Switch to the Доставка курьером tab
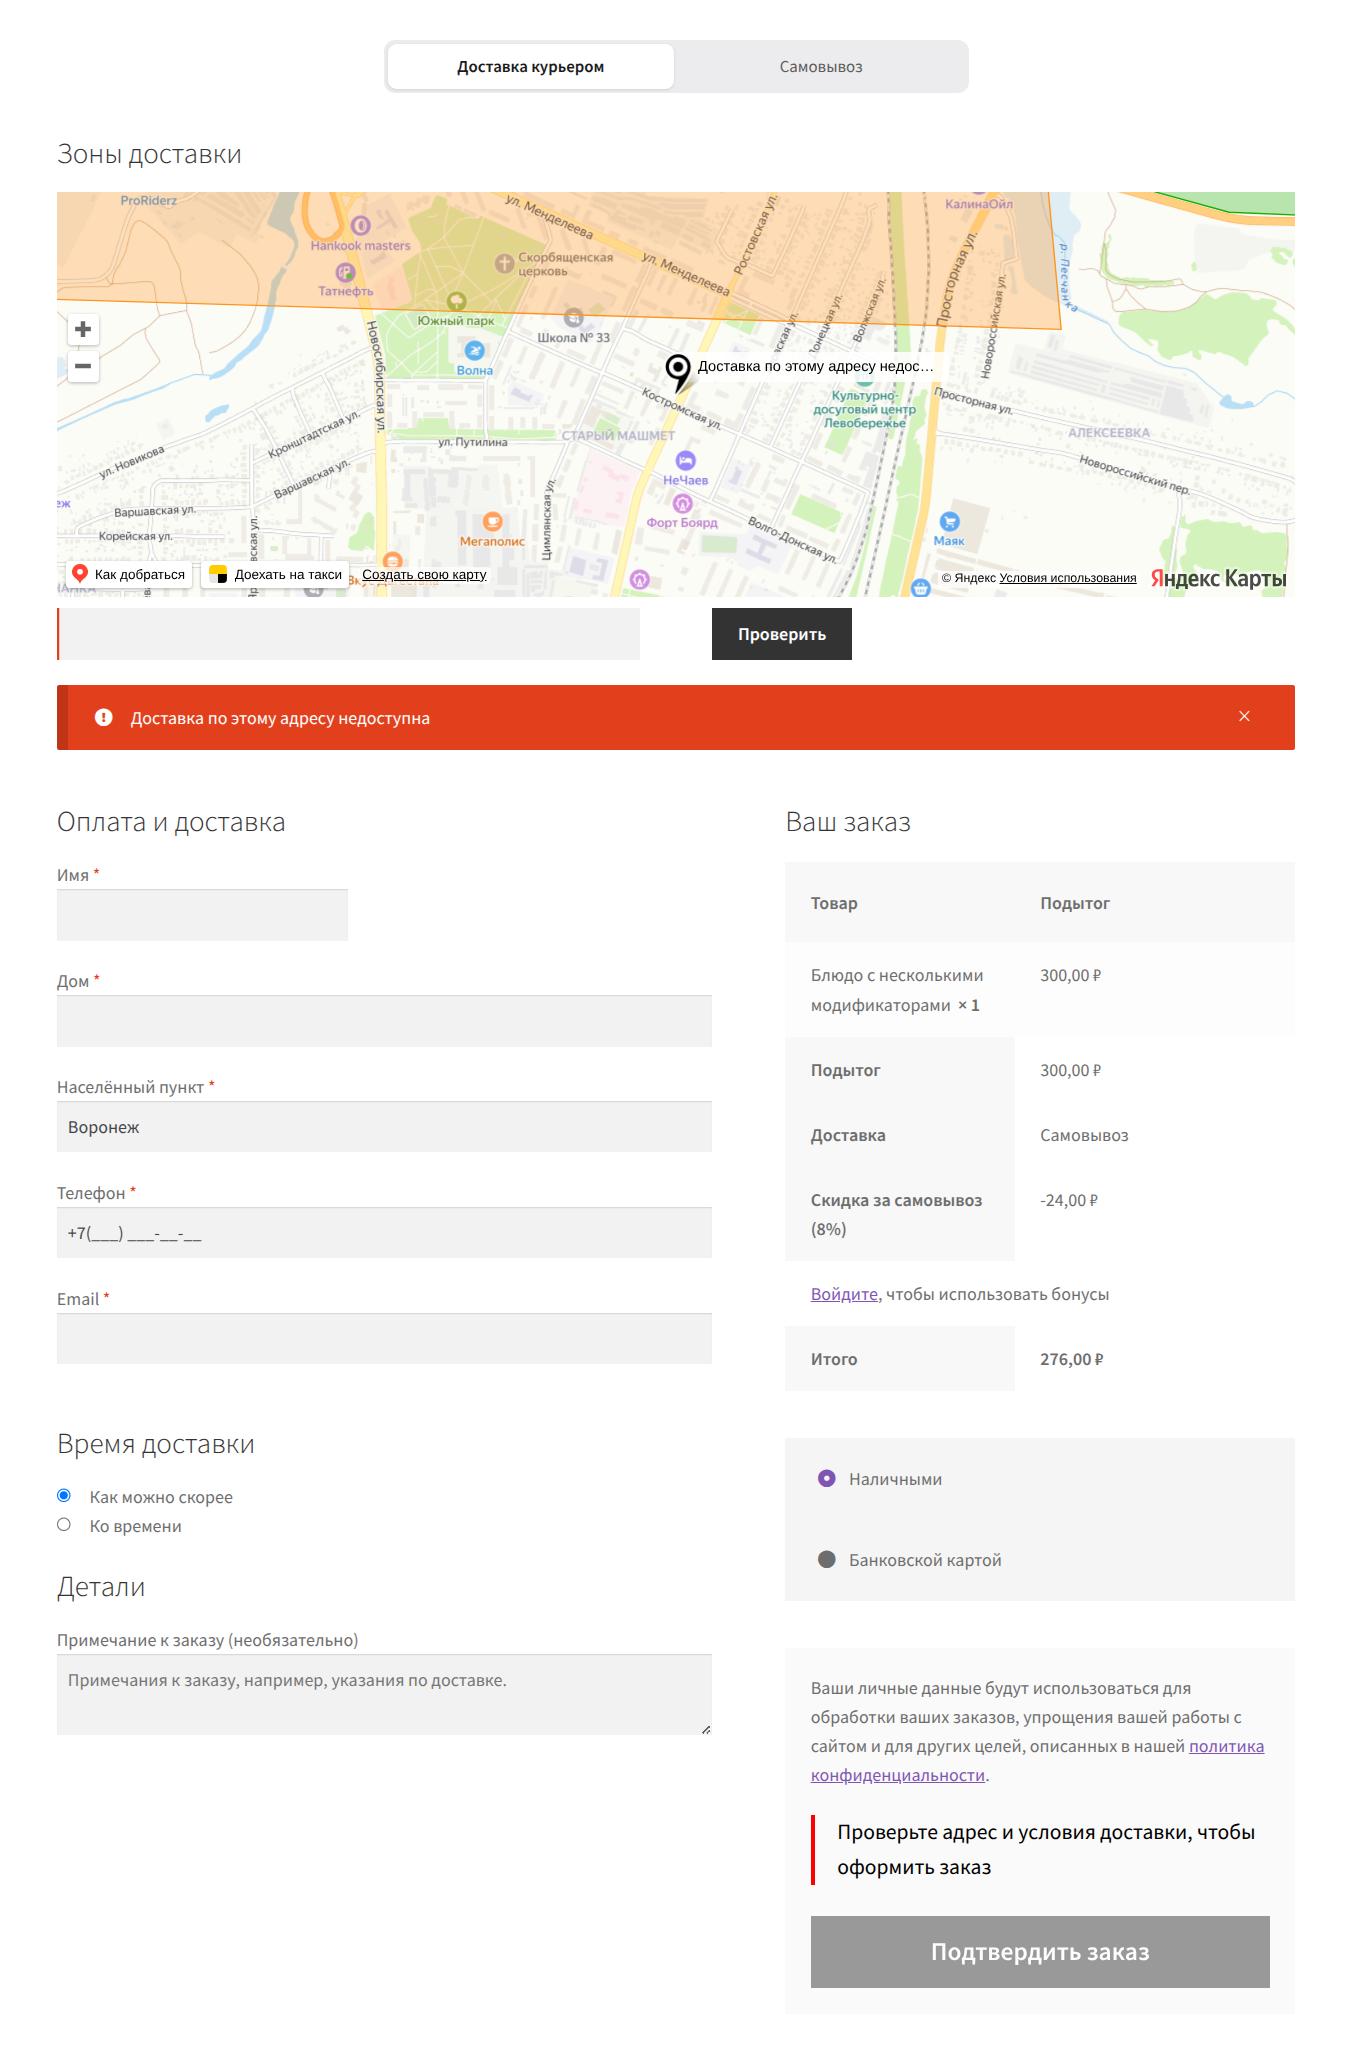Viewport: 1350px width, 2050px height. pos(531,67)
